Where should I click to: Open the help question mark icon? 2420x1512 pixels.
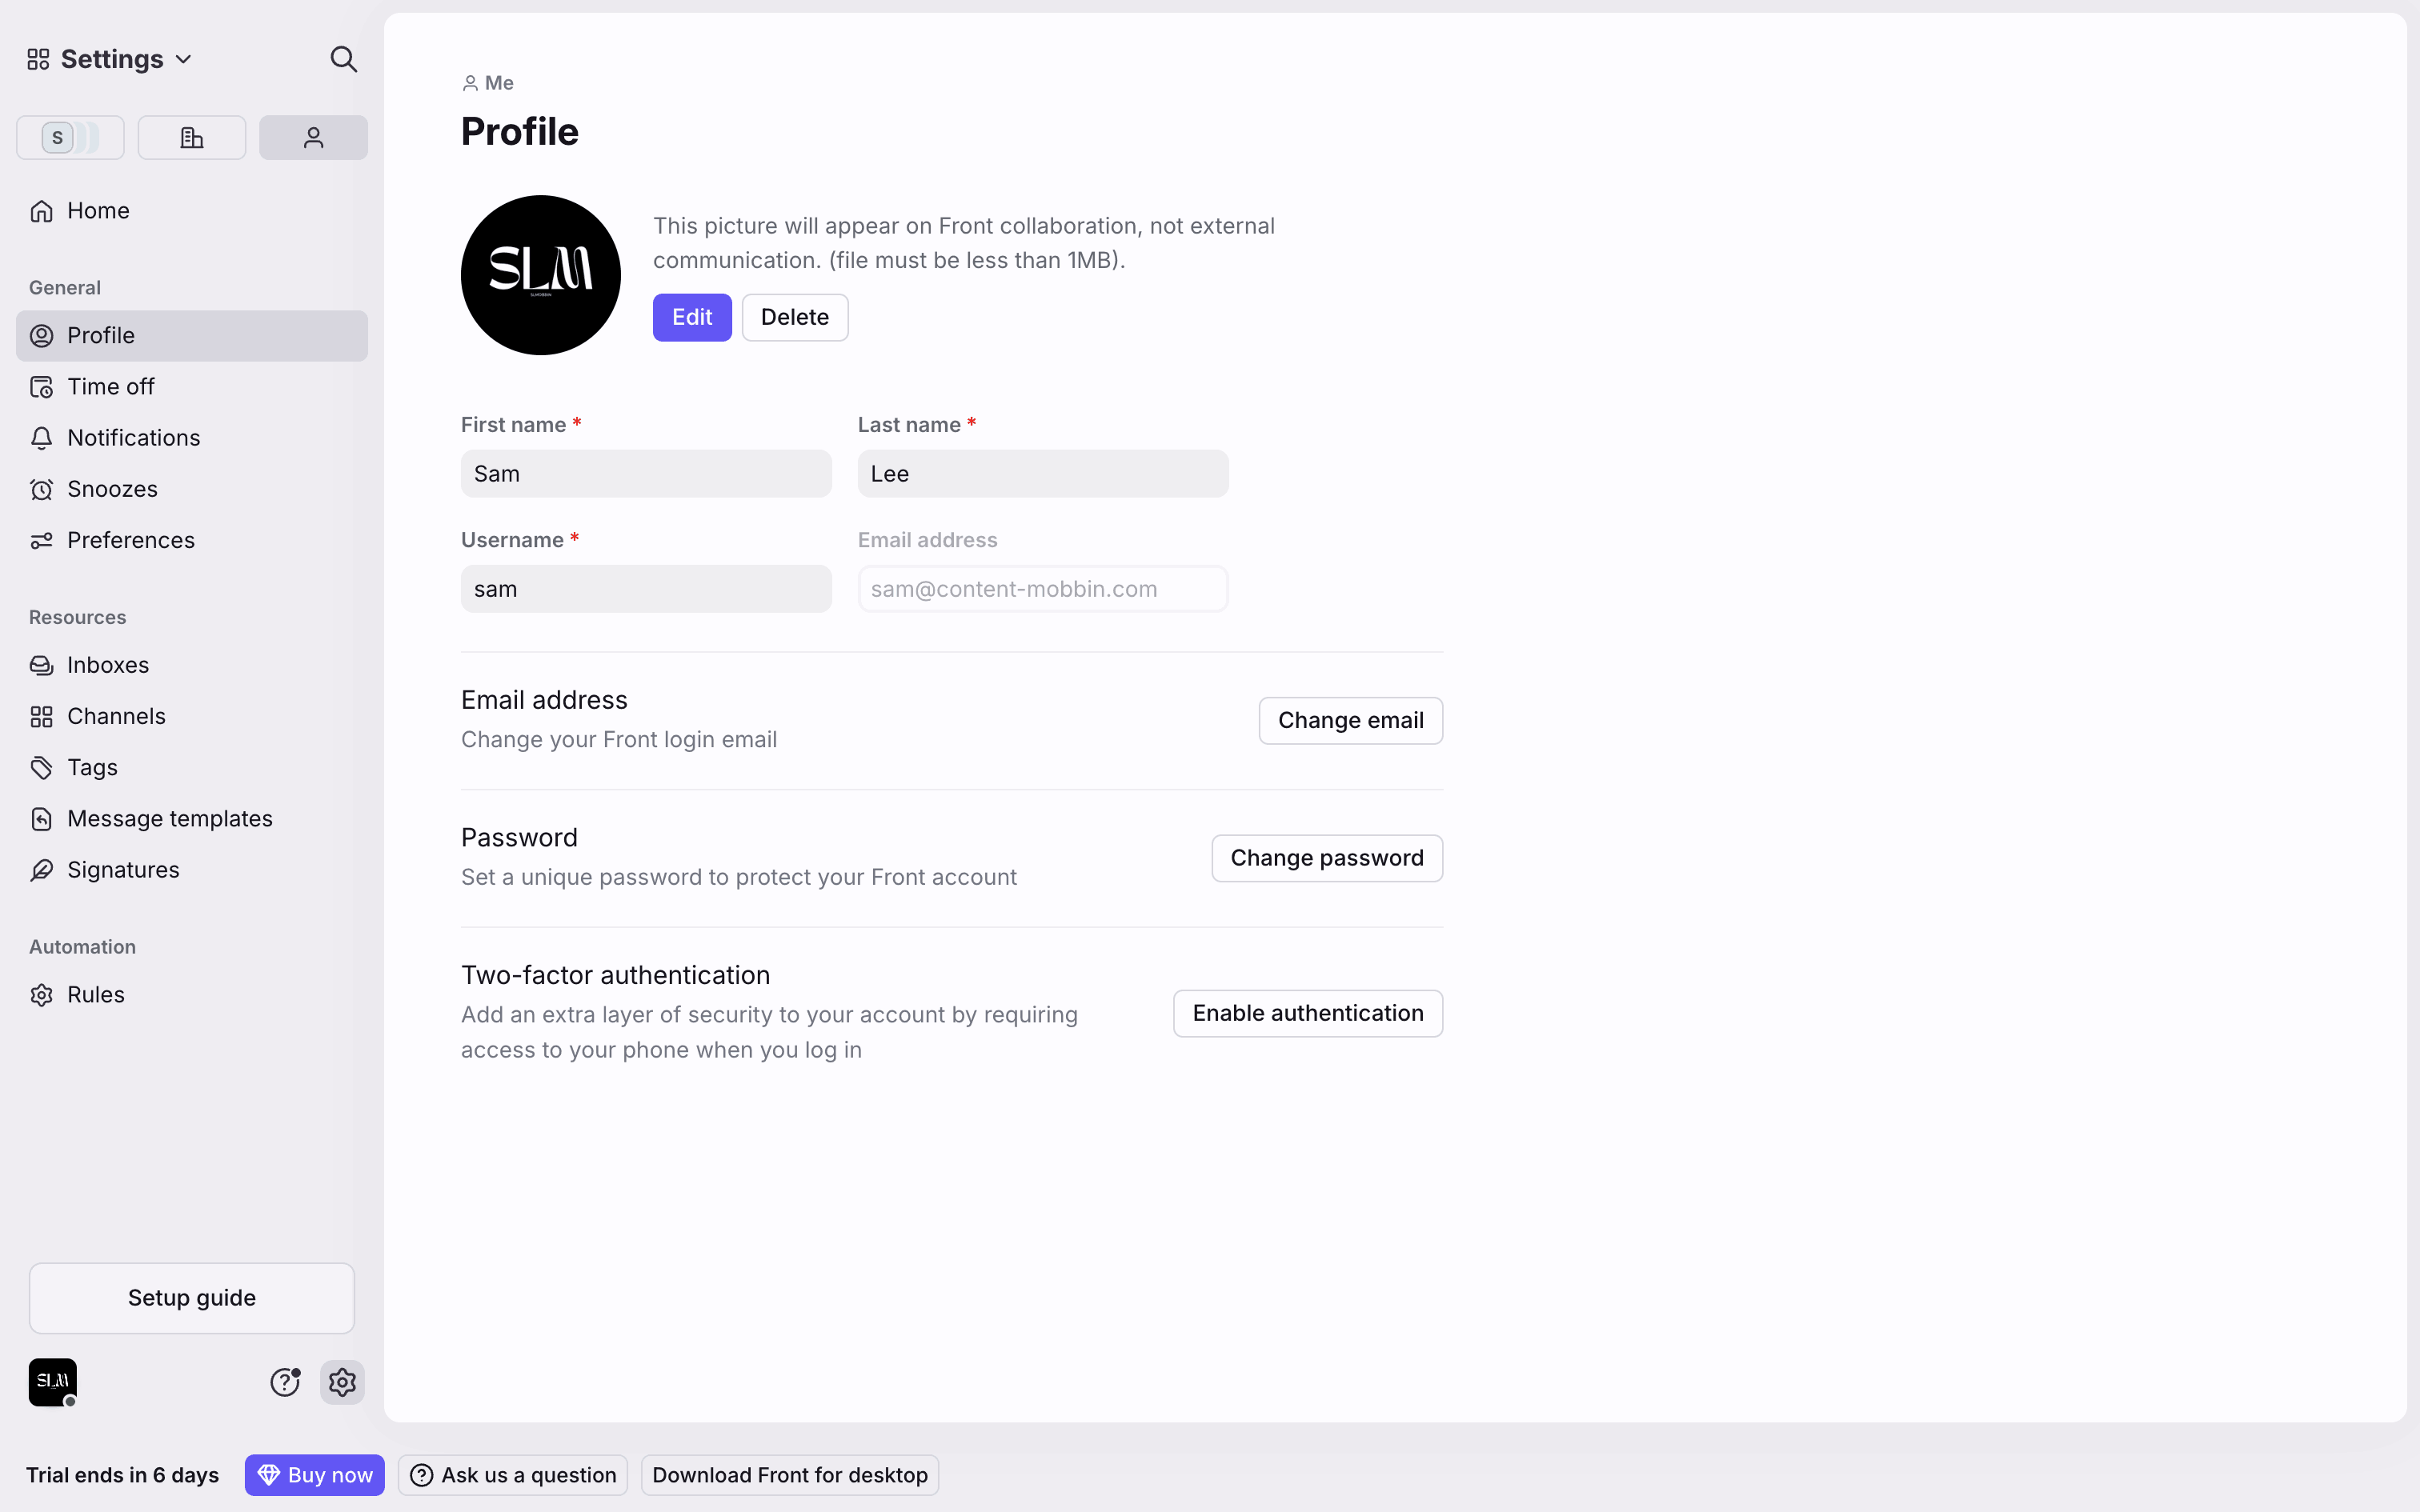[x=285, y=1382]
